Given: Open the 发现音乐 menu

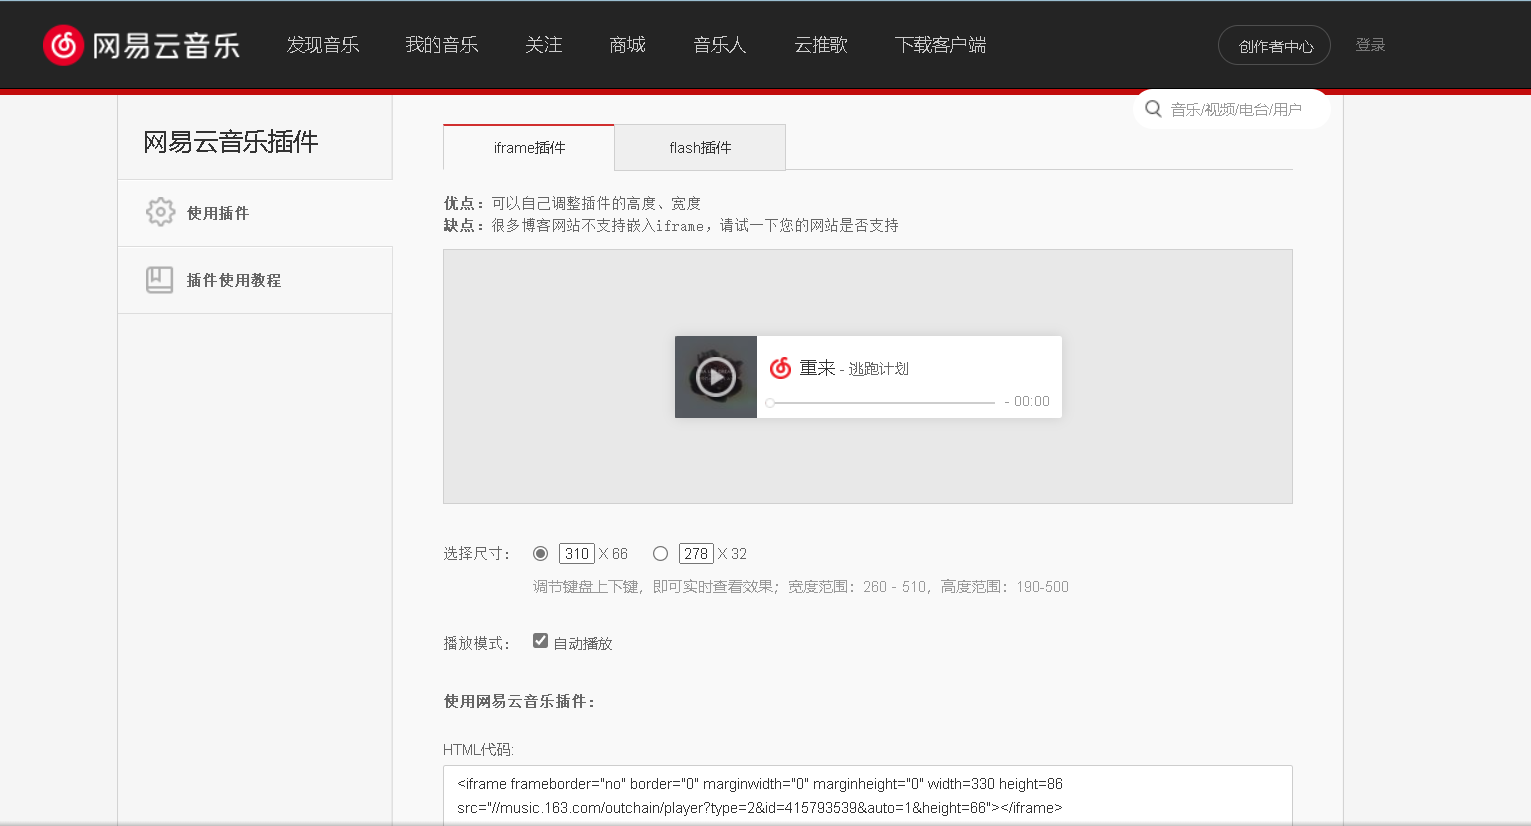Looking at the screenshot, I should [x=323, y=44].
